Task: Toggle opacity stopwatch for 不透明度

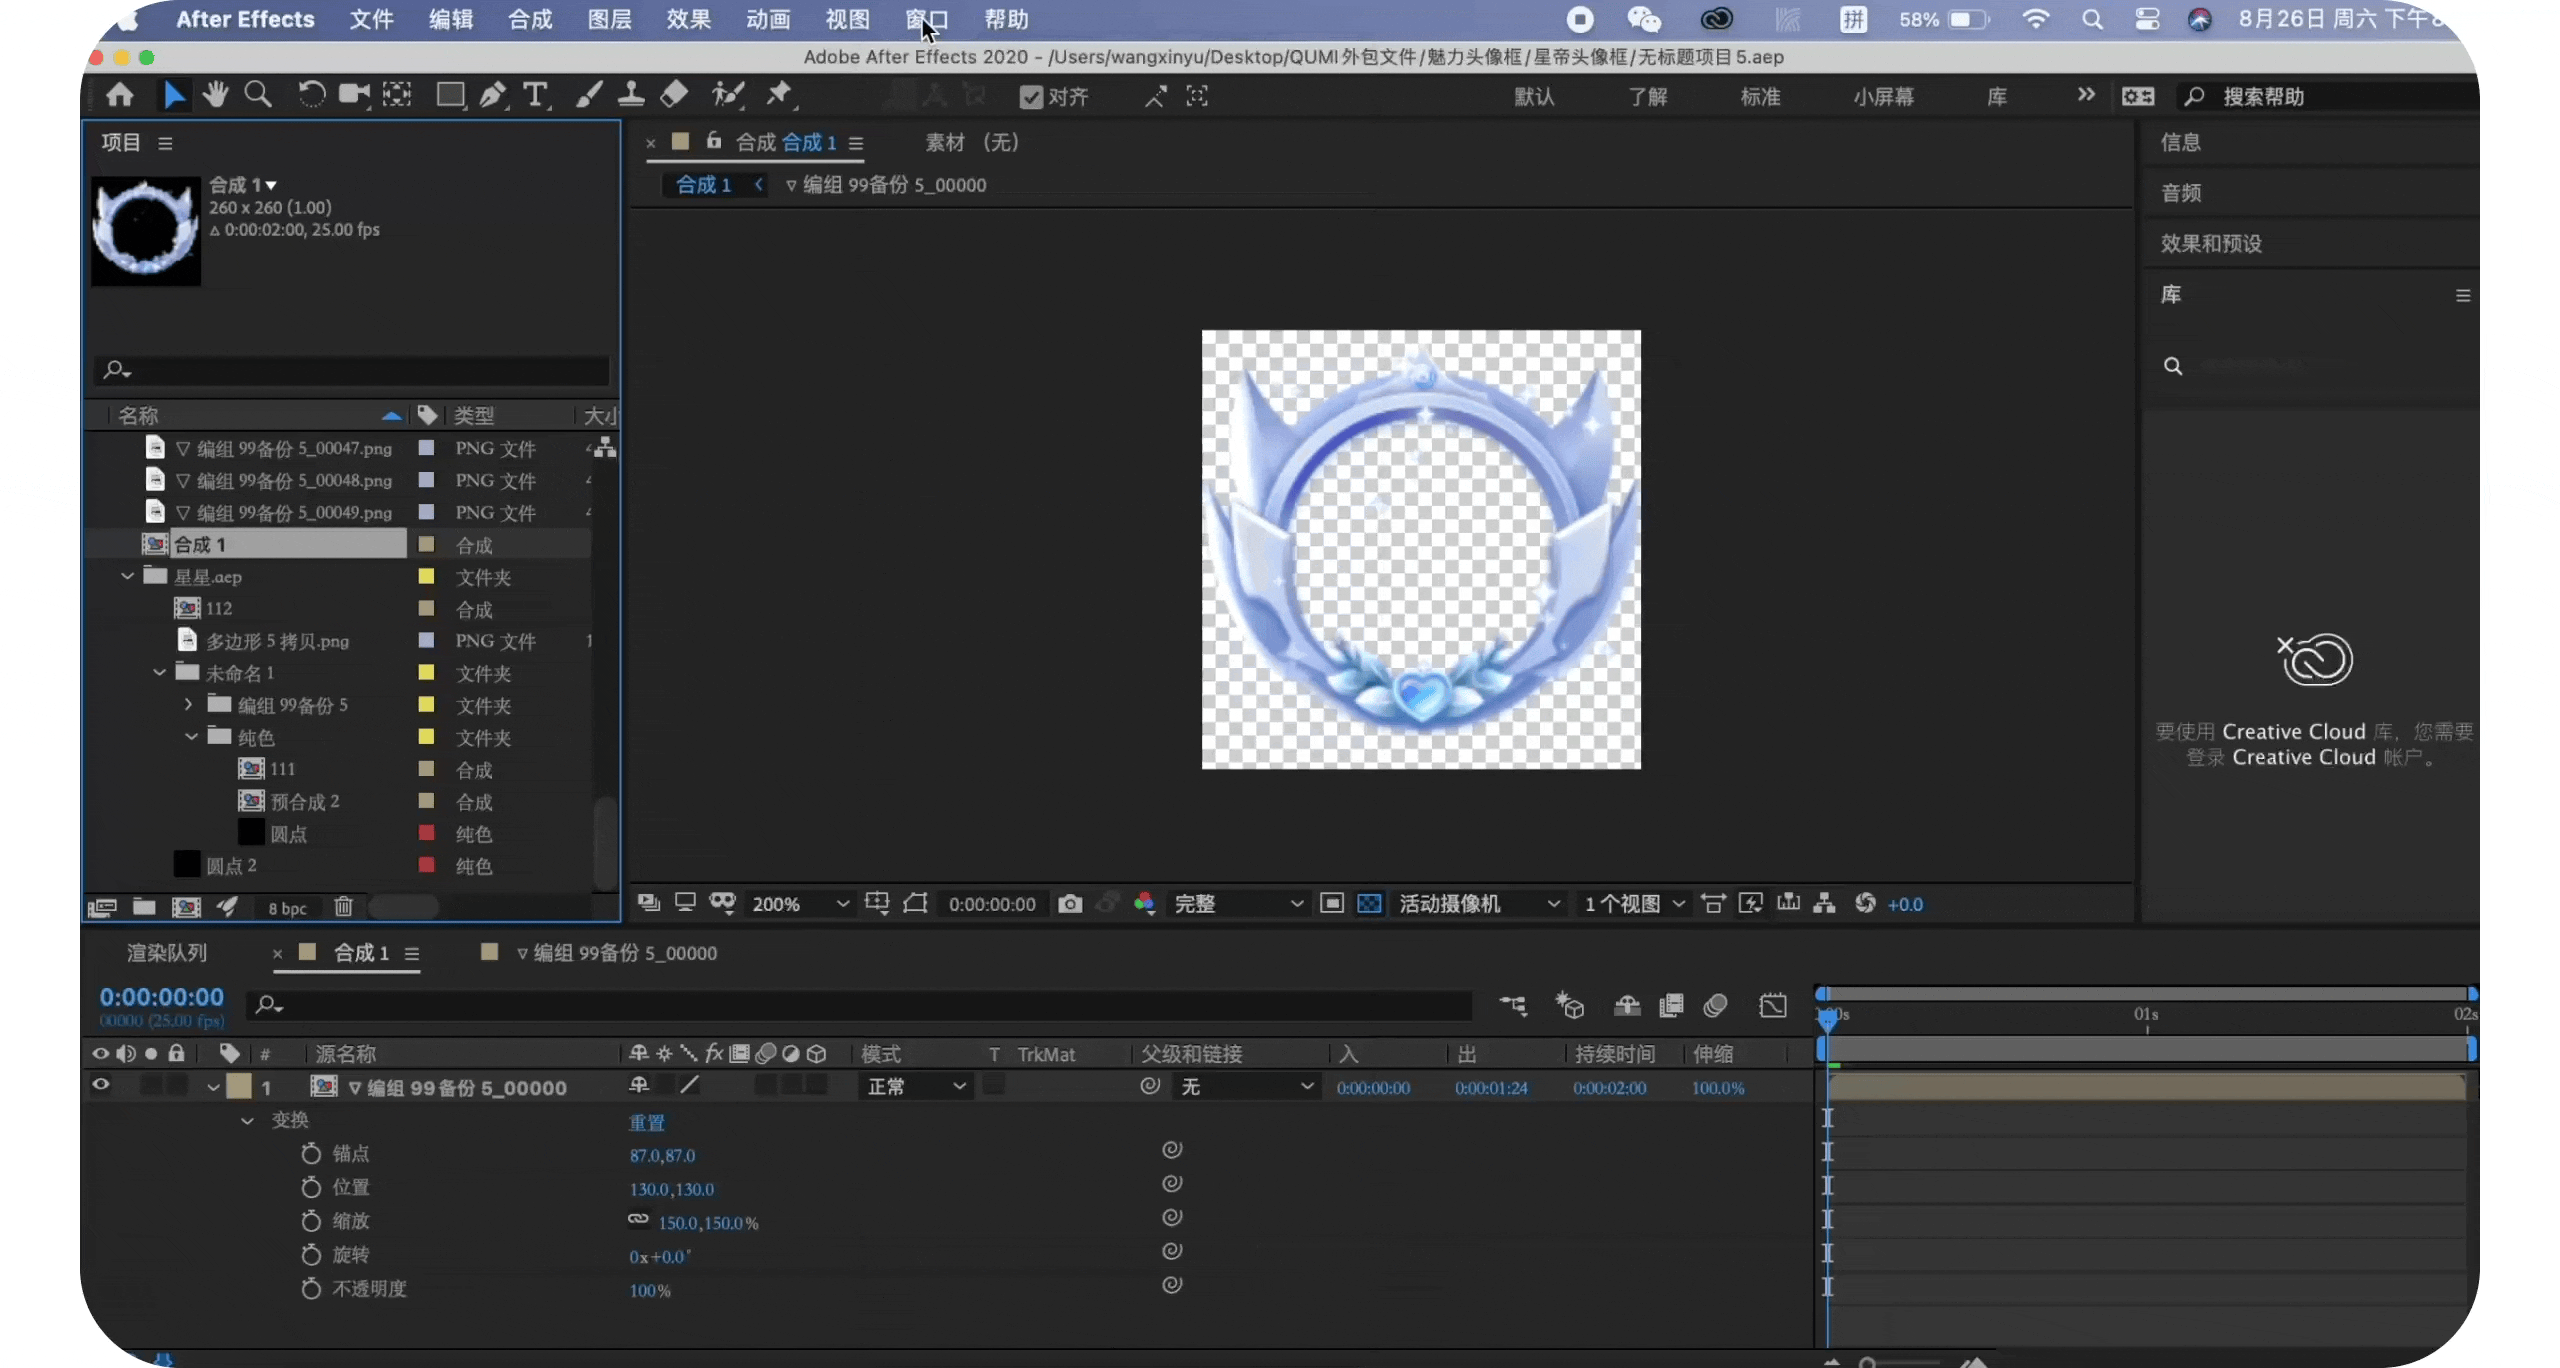Action: (x=311, y=1289)
